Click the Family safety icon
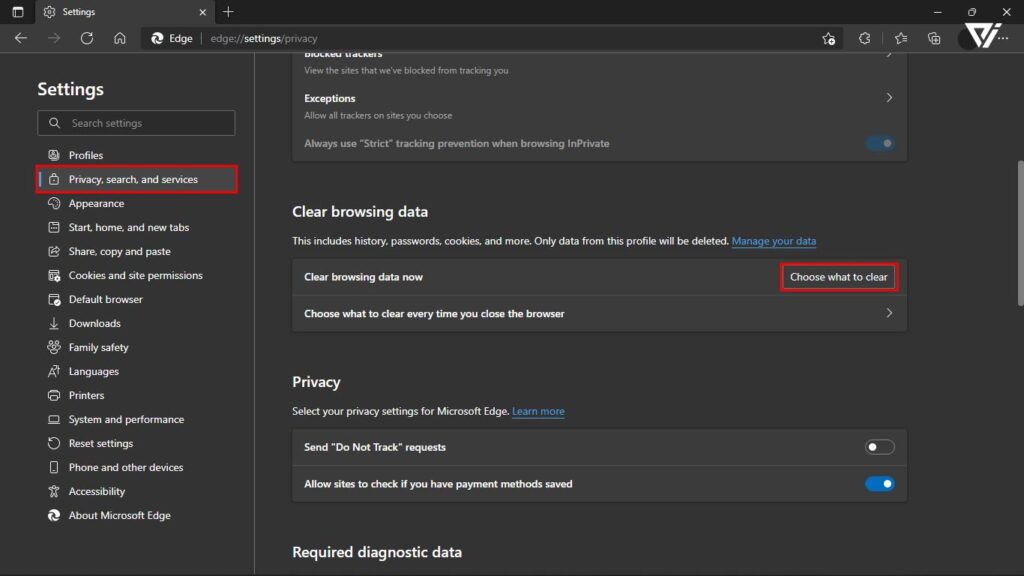1024x576 pixels. tap(54, 347)
